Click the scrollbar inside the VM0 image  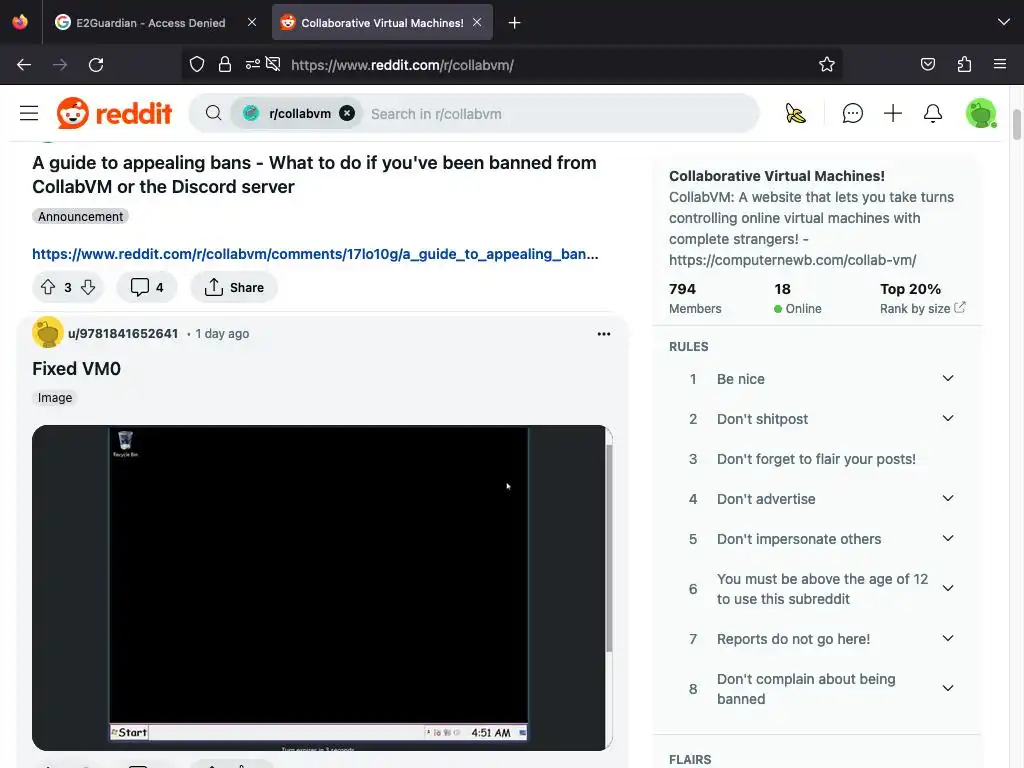click(x=609, y=549)
